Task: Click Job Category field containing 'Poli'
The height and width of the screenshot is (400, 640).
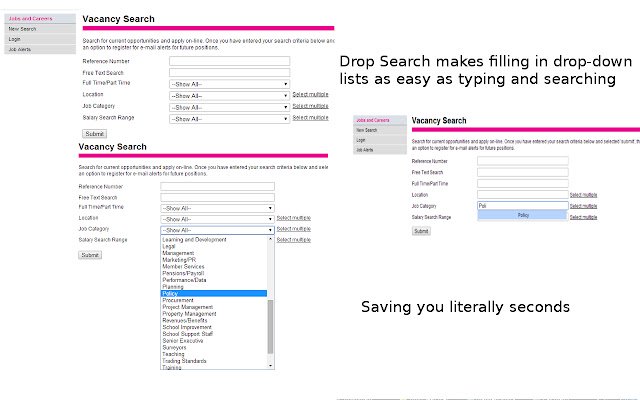Action: pos(522,206)
